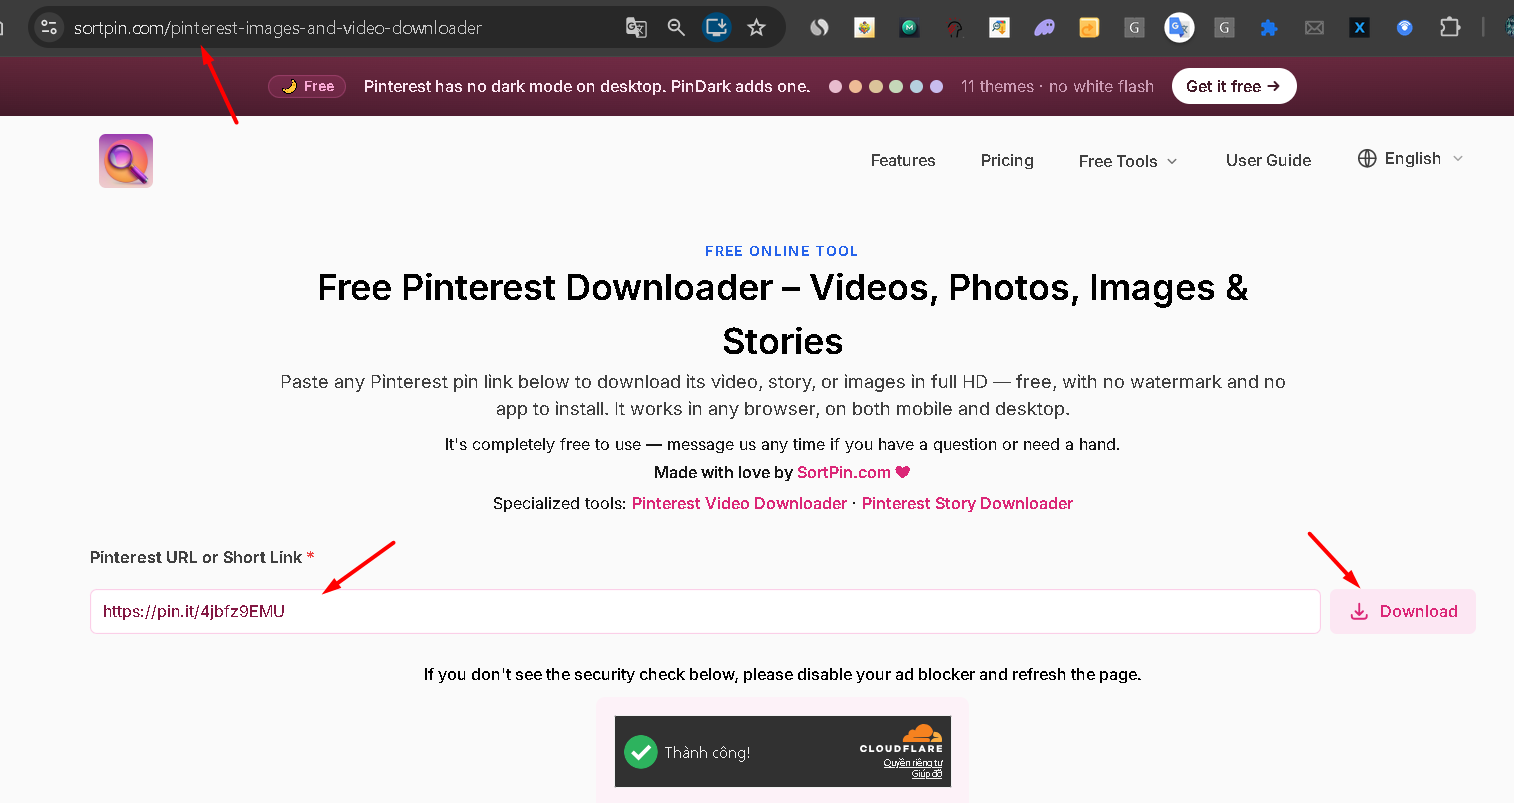The height and width of the screenshot is (803, 1514).
Task: Click the blue X extension icon
Action: point(1359,28)
